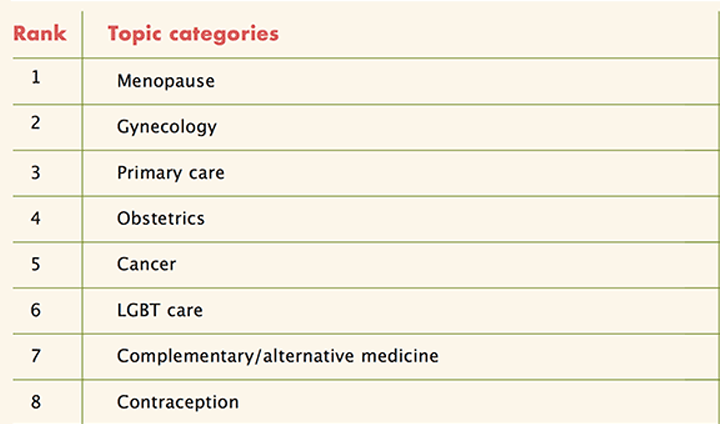The height and width of the screenshot is (424, 720).
Task: Select the Contraception topic
Action: (x=178, y=402)
